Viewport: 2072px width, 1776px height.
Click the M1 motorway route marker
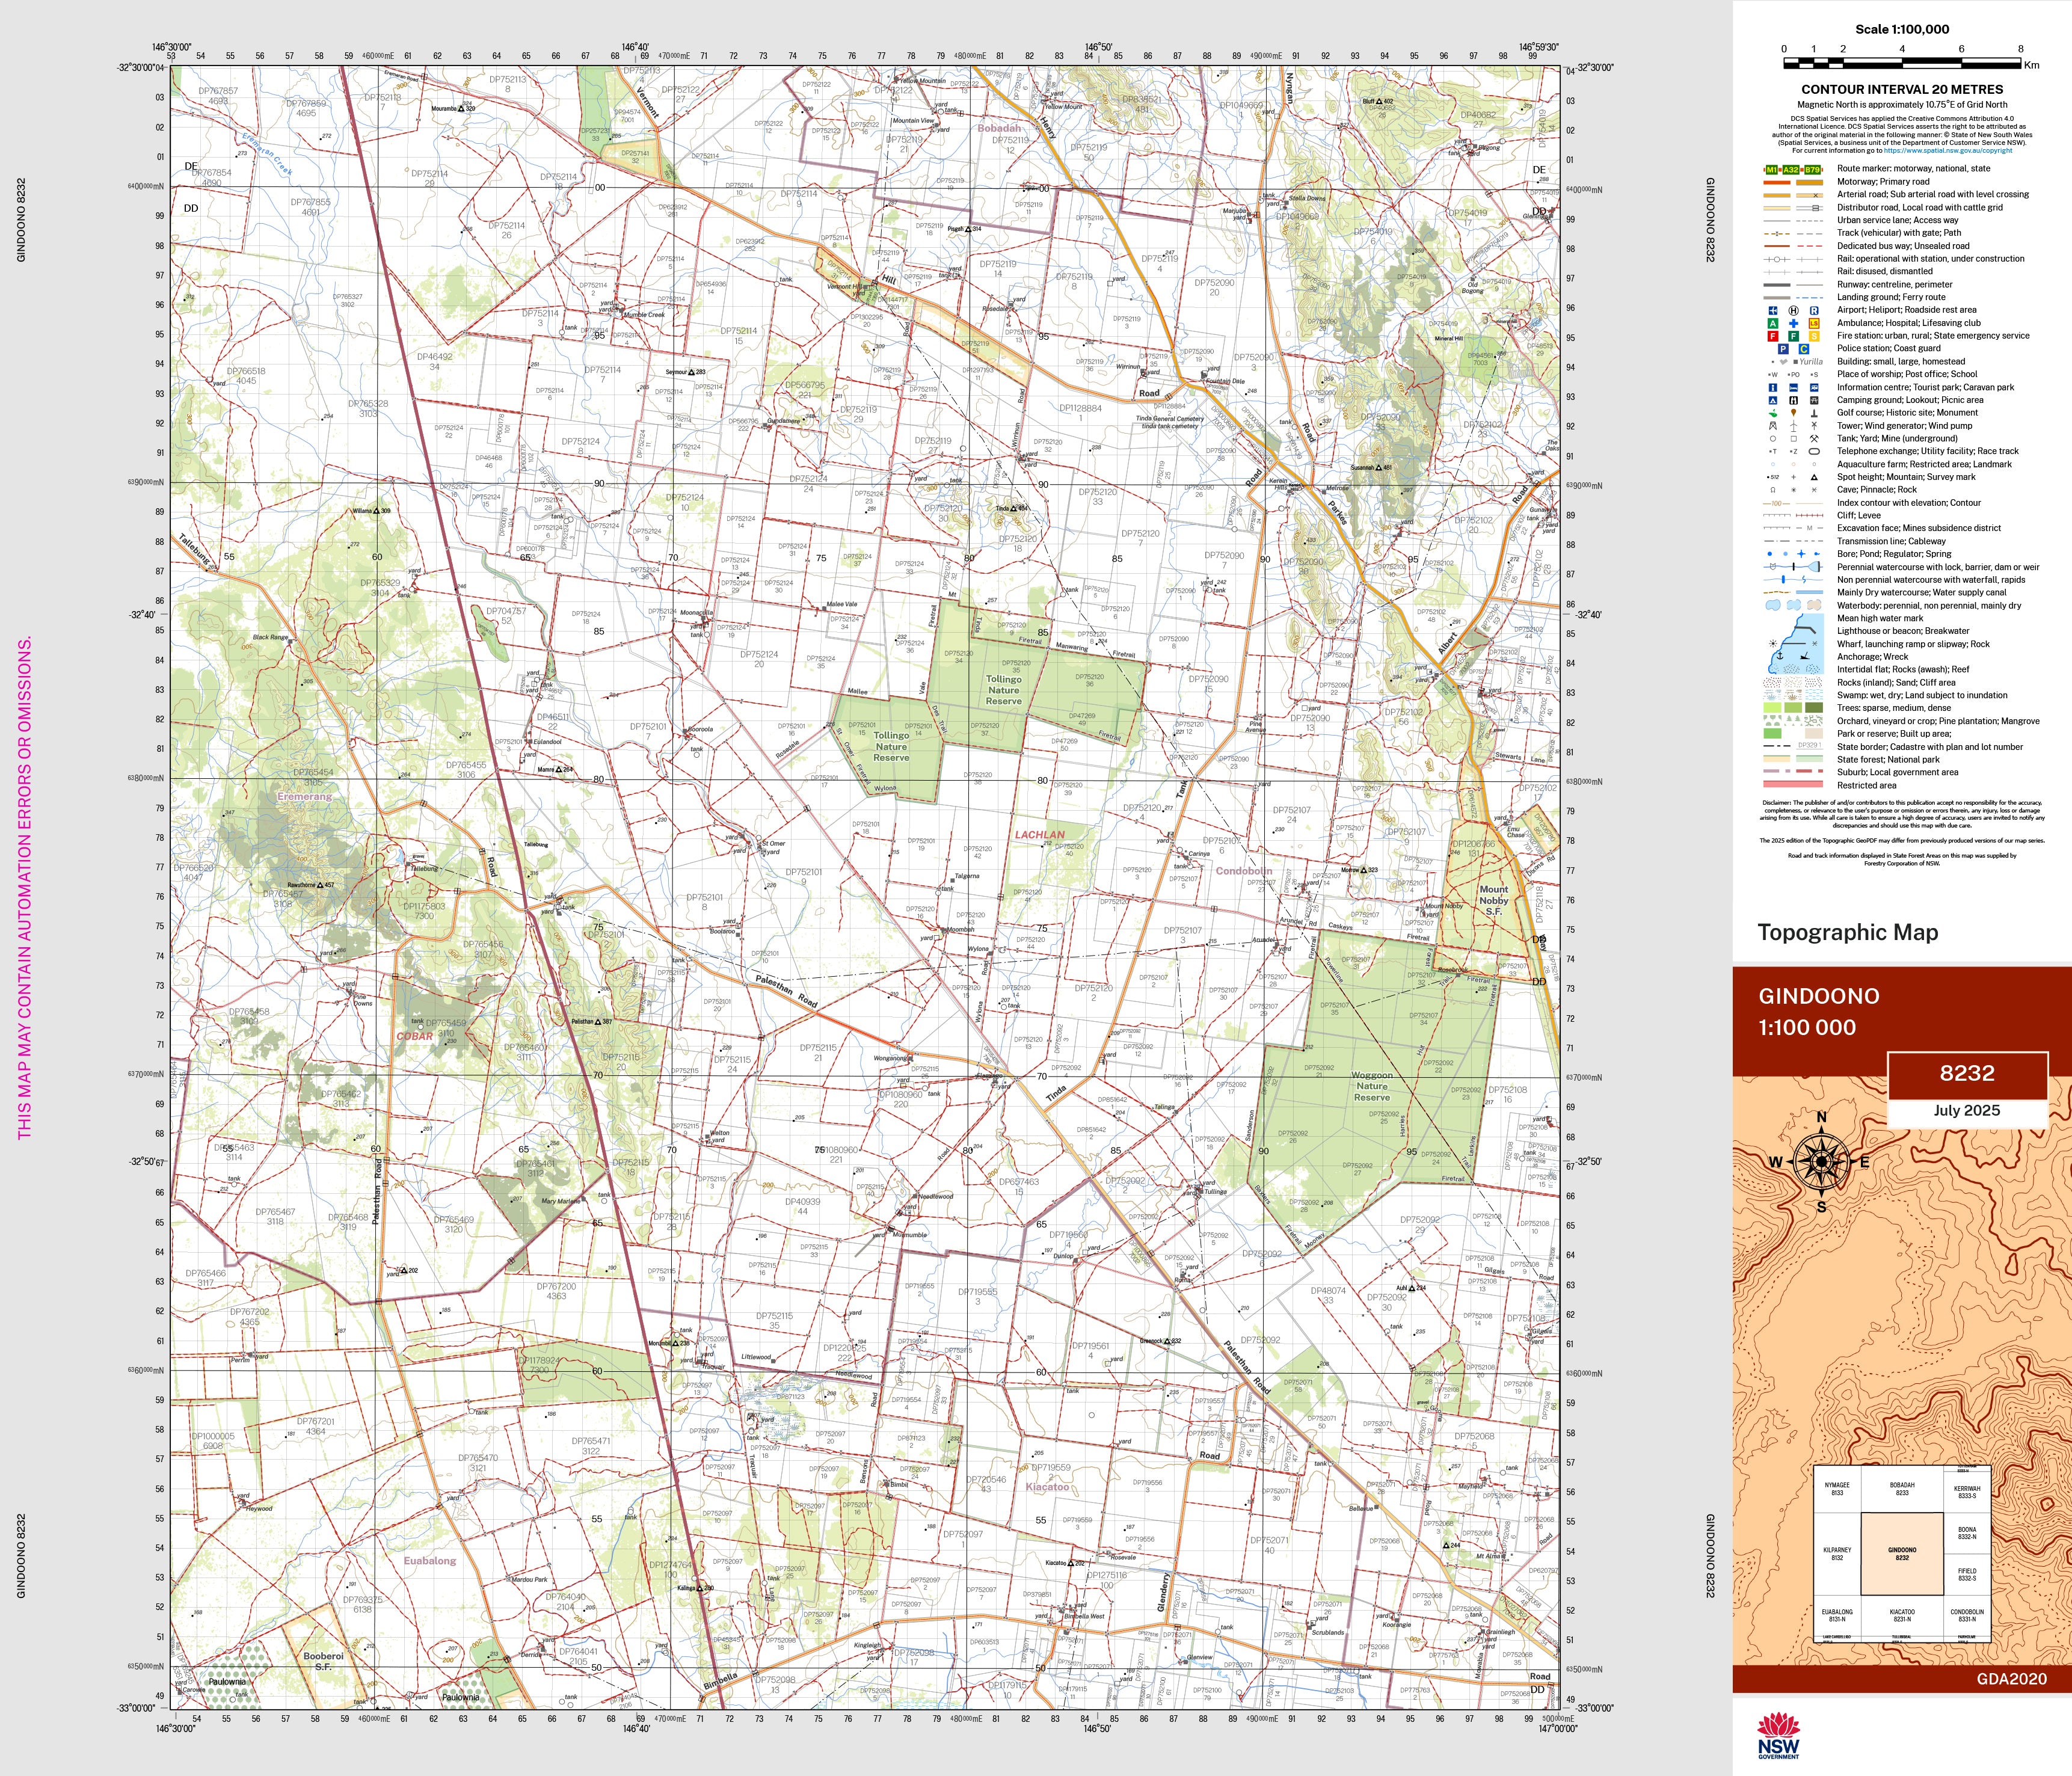[x=1771, y=170]
